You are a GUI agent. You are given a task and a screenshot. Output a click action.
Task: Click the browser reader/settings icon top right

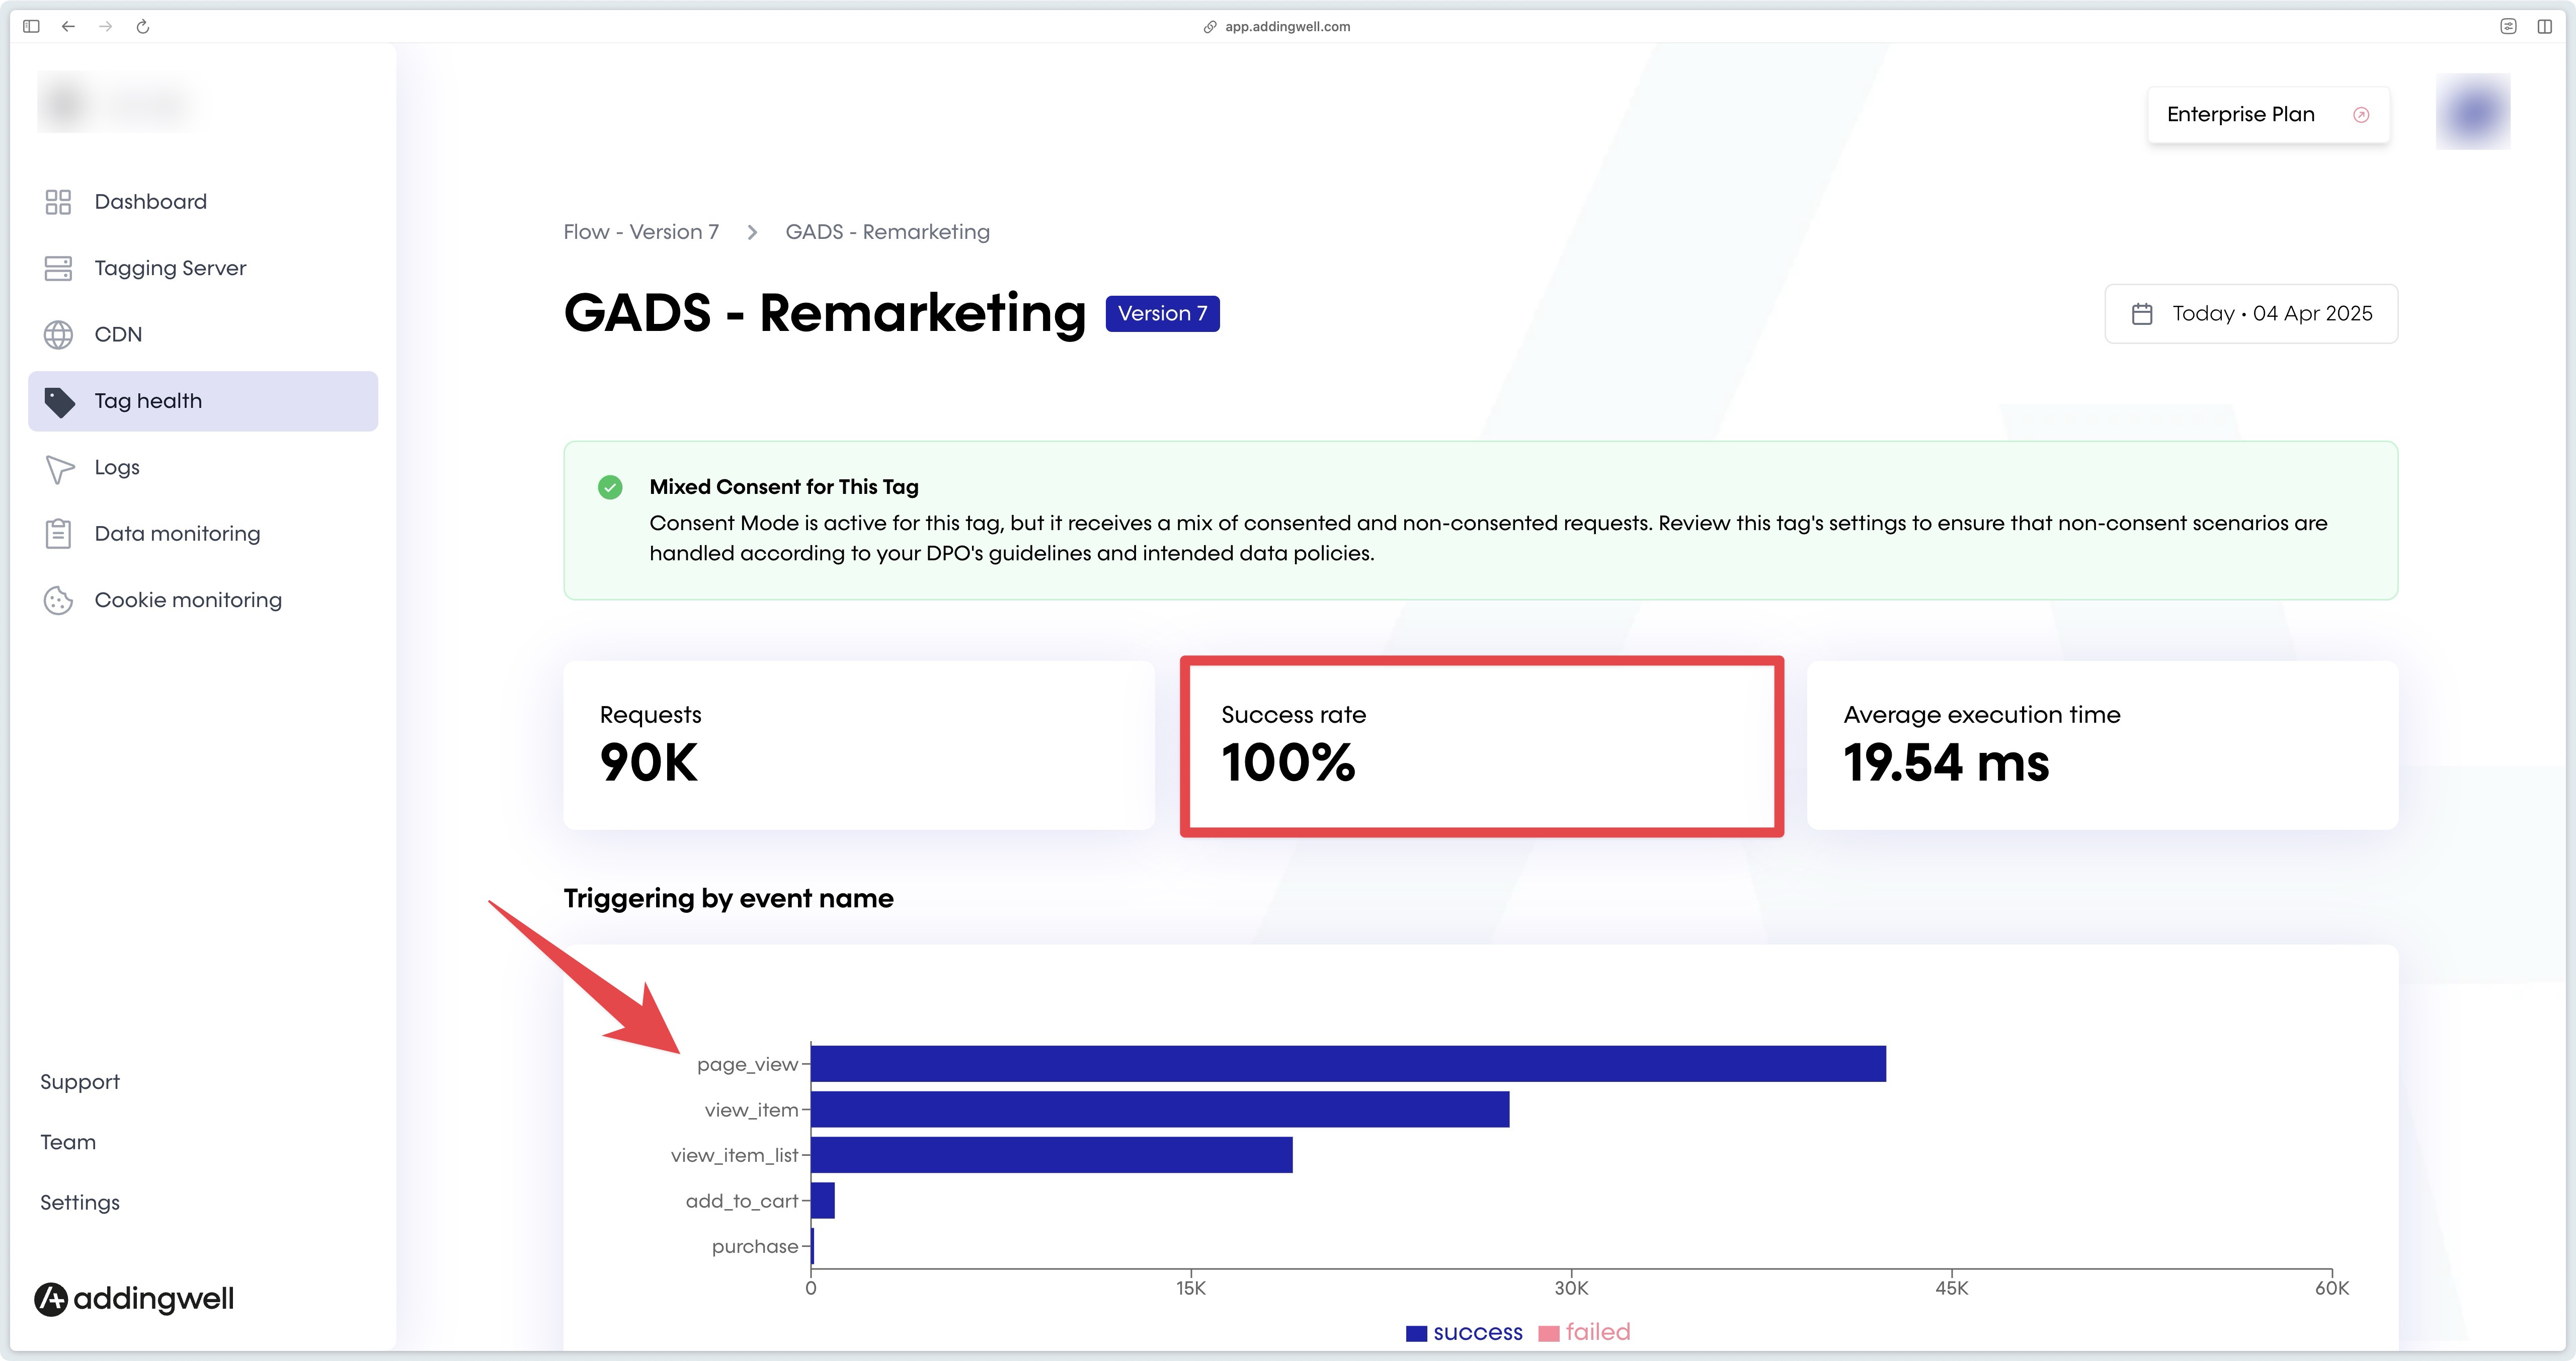point(2508,26)
